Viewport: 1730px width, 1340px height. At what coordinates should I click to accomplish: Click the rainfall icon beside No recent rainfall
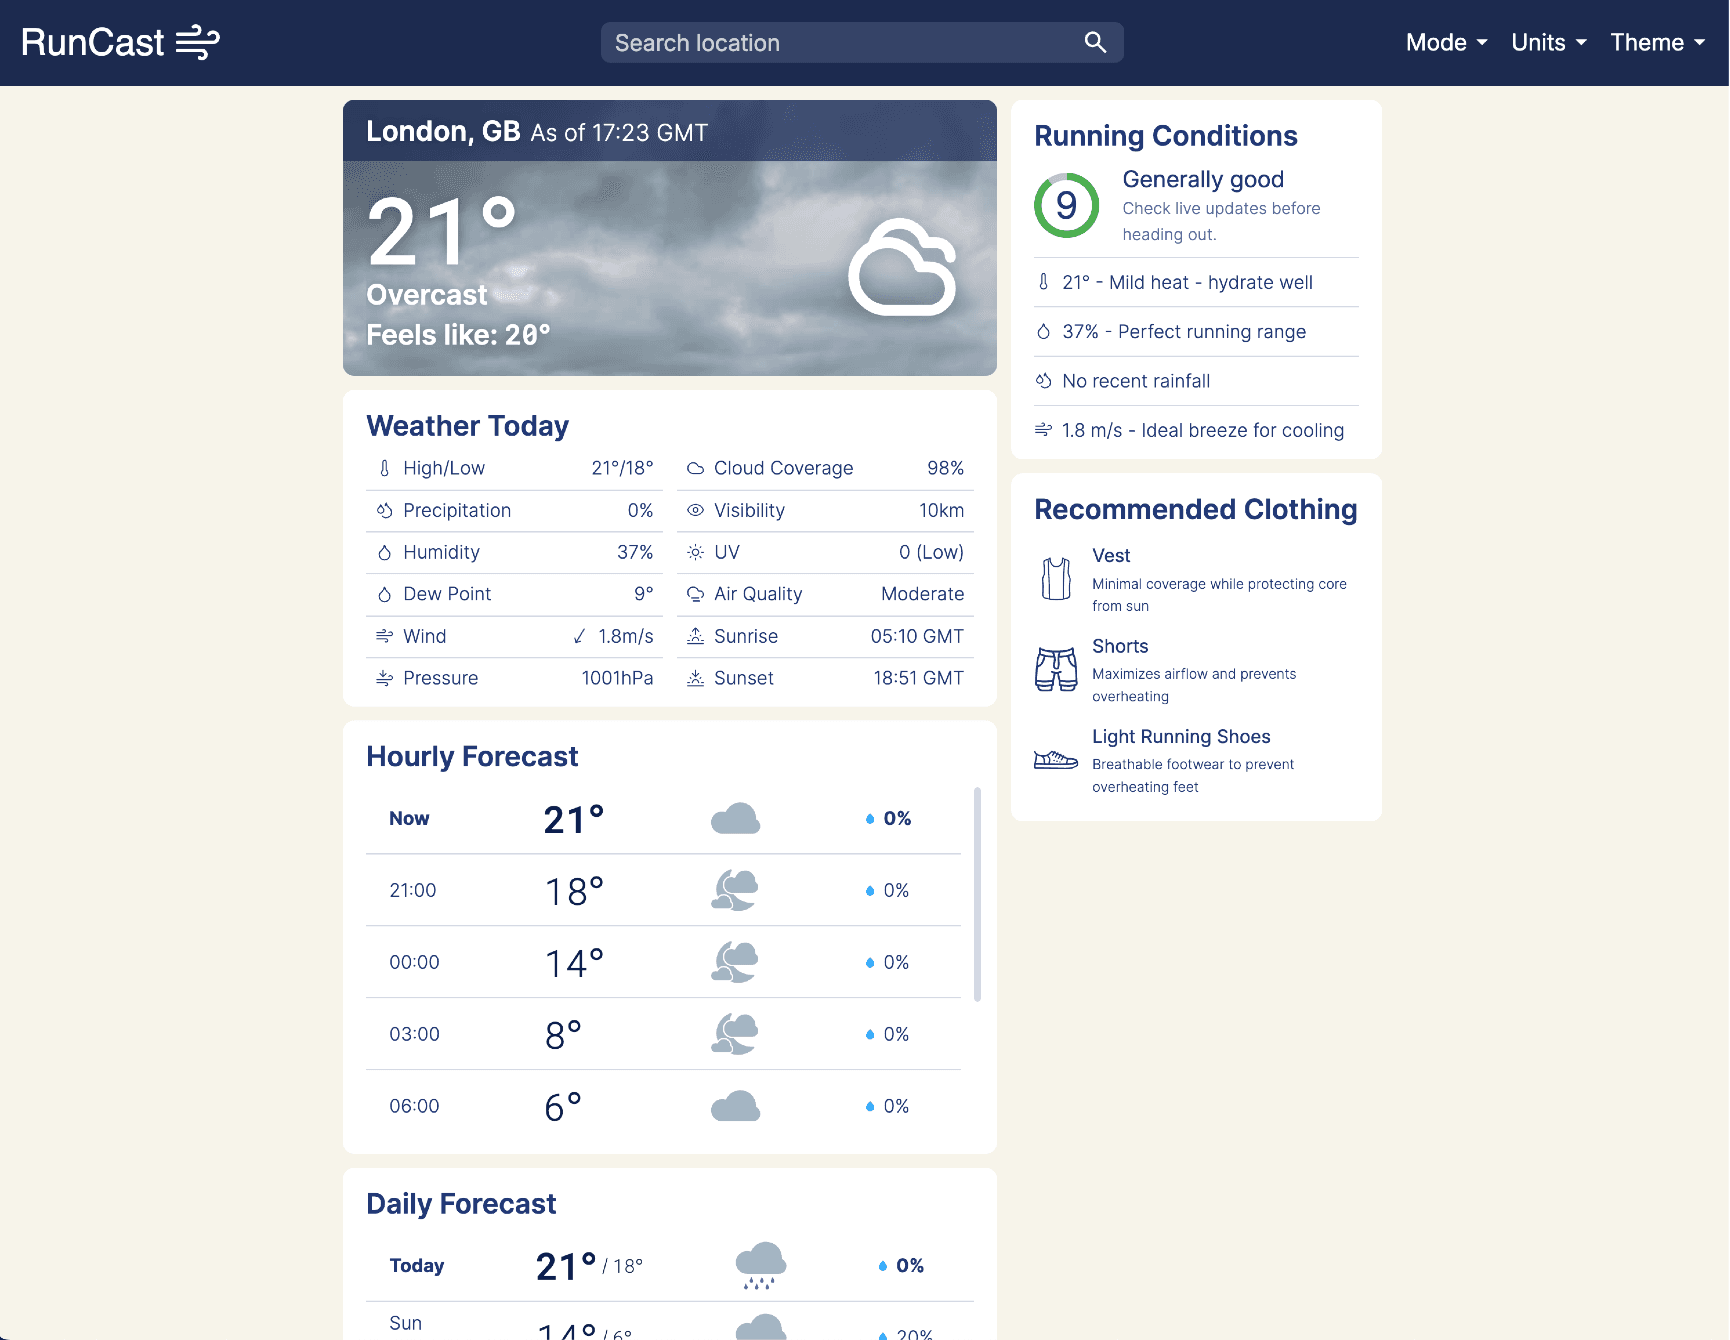(1043, 380)
